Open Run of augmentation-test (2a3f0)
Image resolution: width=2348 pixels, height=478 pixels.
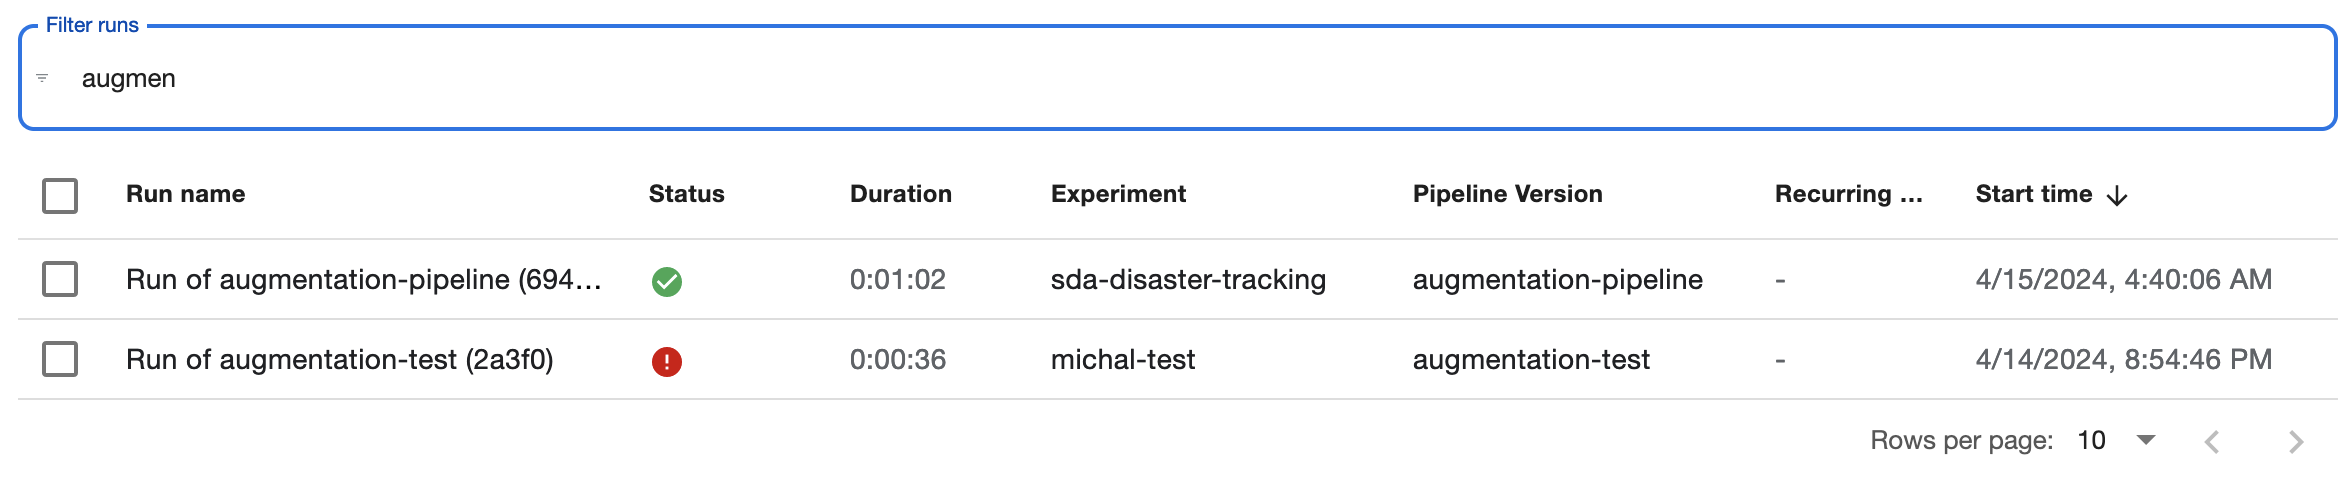340,359
